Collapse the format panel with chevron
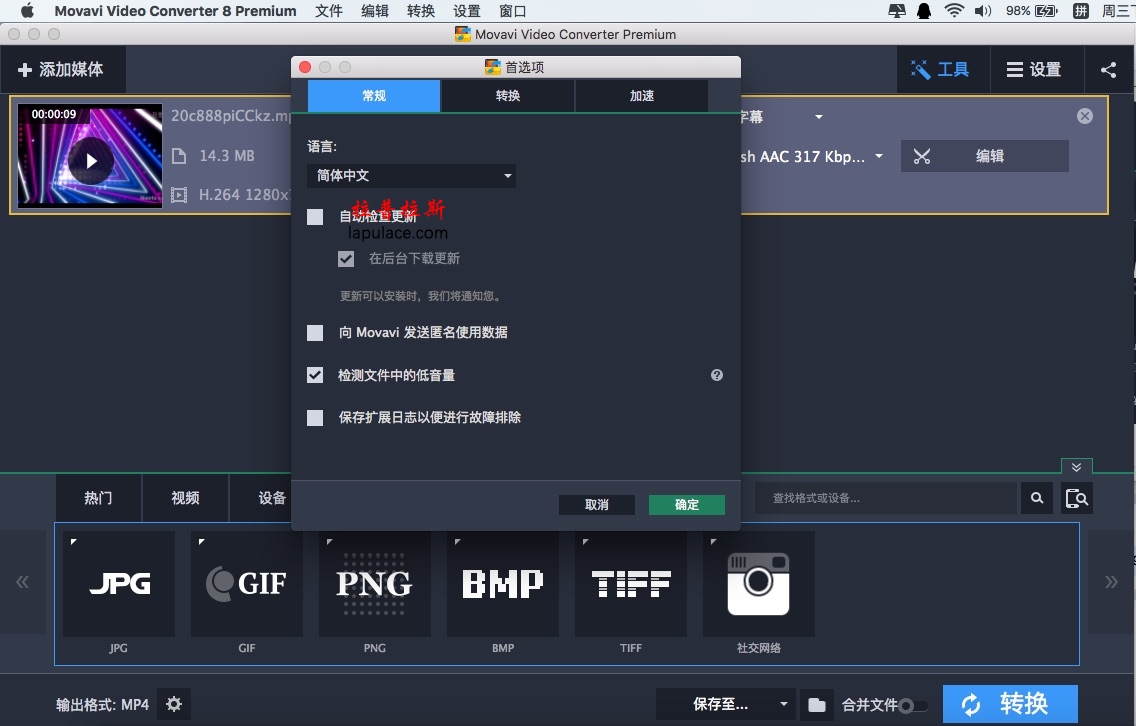Image resolution: width=1136 pixels, height=726 pixels. 1076,467
